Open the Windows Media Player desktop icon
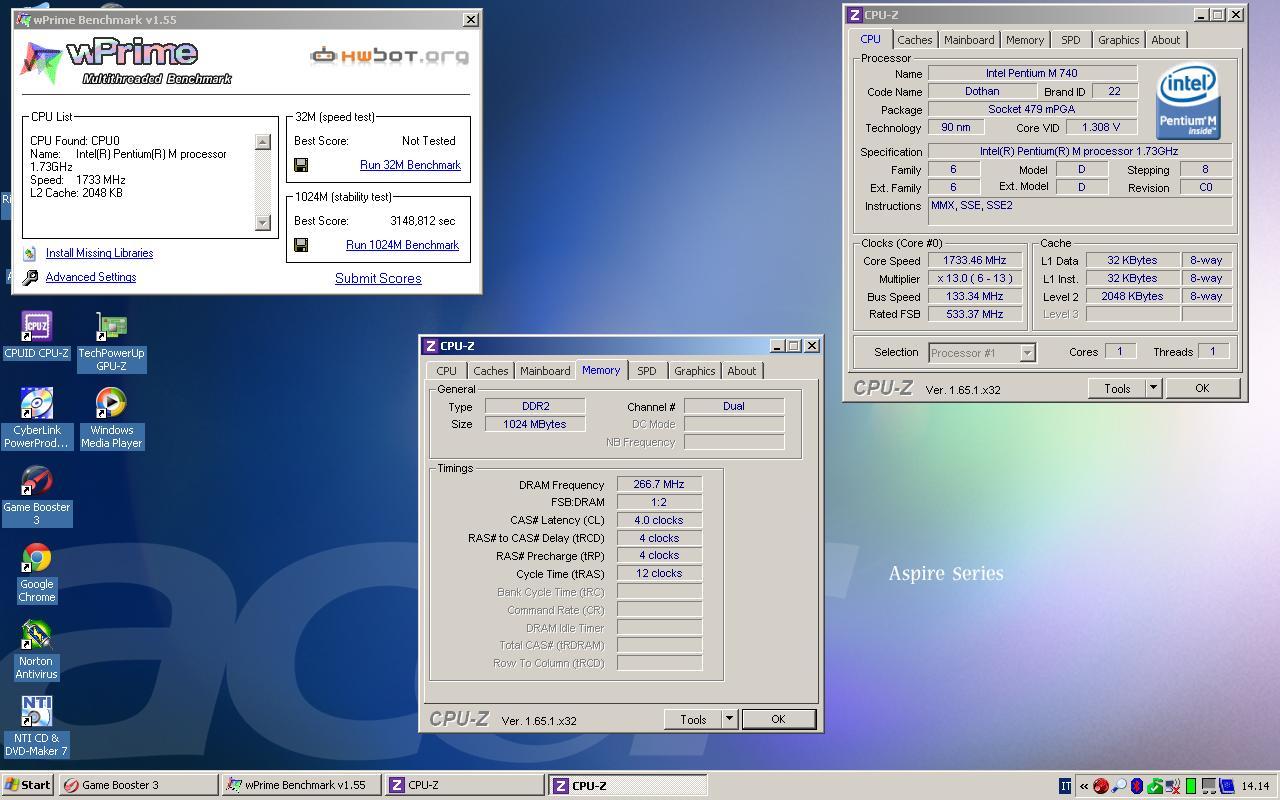Image resolution: width=1280 pixels, height=800 pixels. point(111,418)
